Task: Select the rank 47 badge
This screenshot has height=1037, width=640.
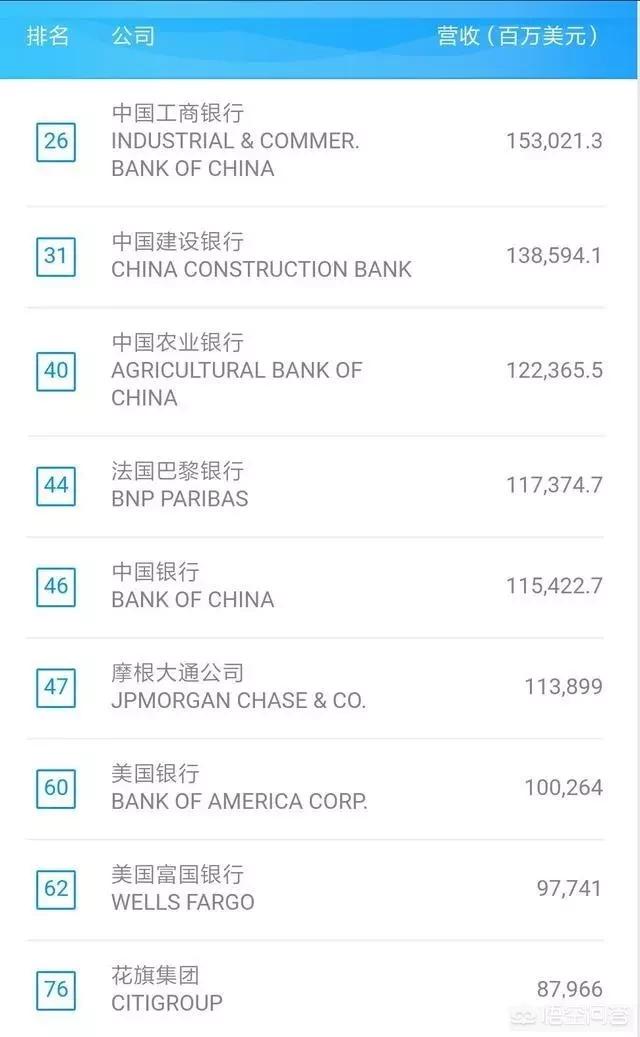Action: [x=56, y=687]
